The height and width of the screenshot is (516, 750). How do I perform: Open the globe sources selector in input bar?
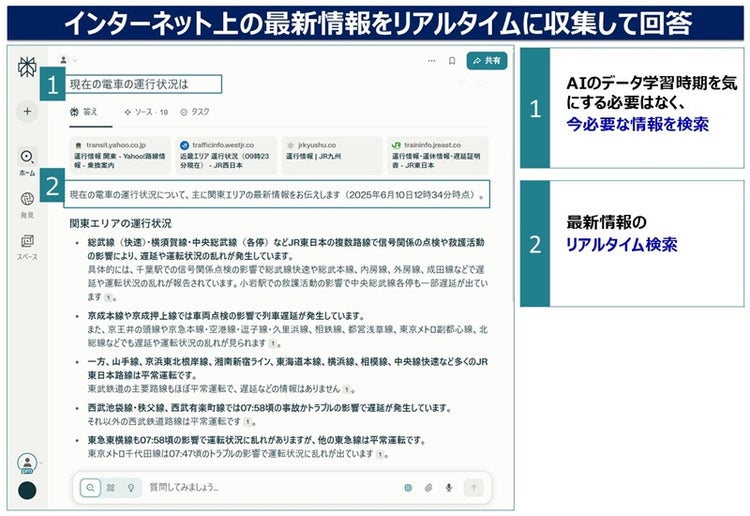(408, 488)
